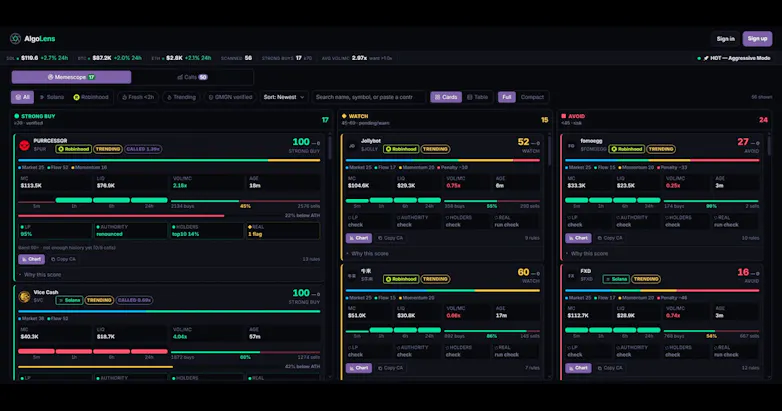Click the Sign in button
Image resolution: width=782 pixels, height=411 pixels.
coord(726,39)
